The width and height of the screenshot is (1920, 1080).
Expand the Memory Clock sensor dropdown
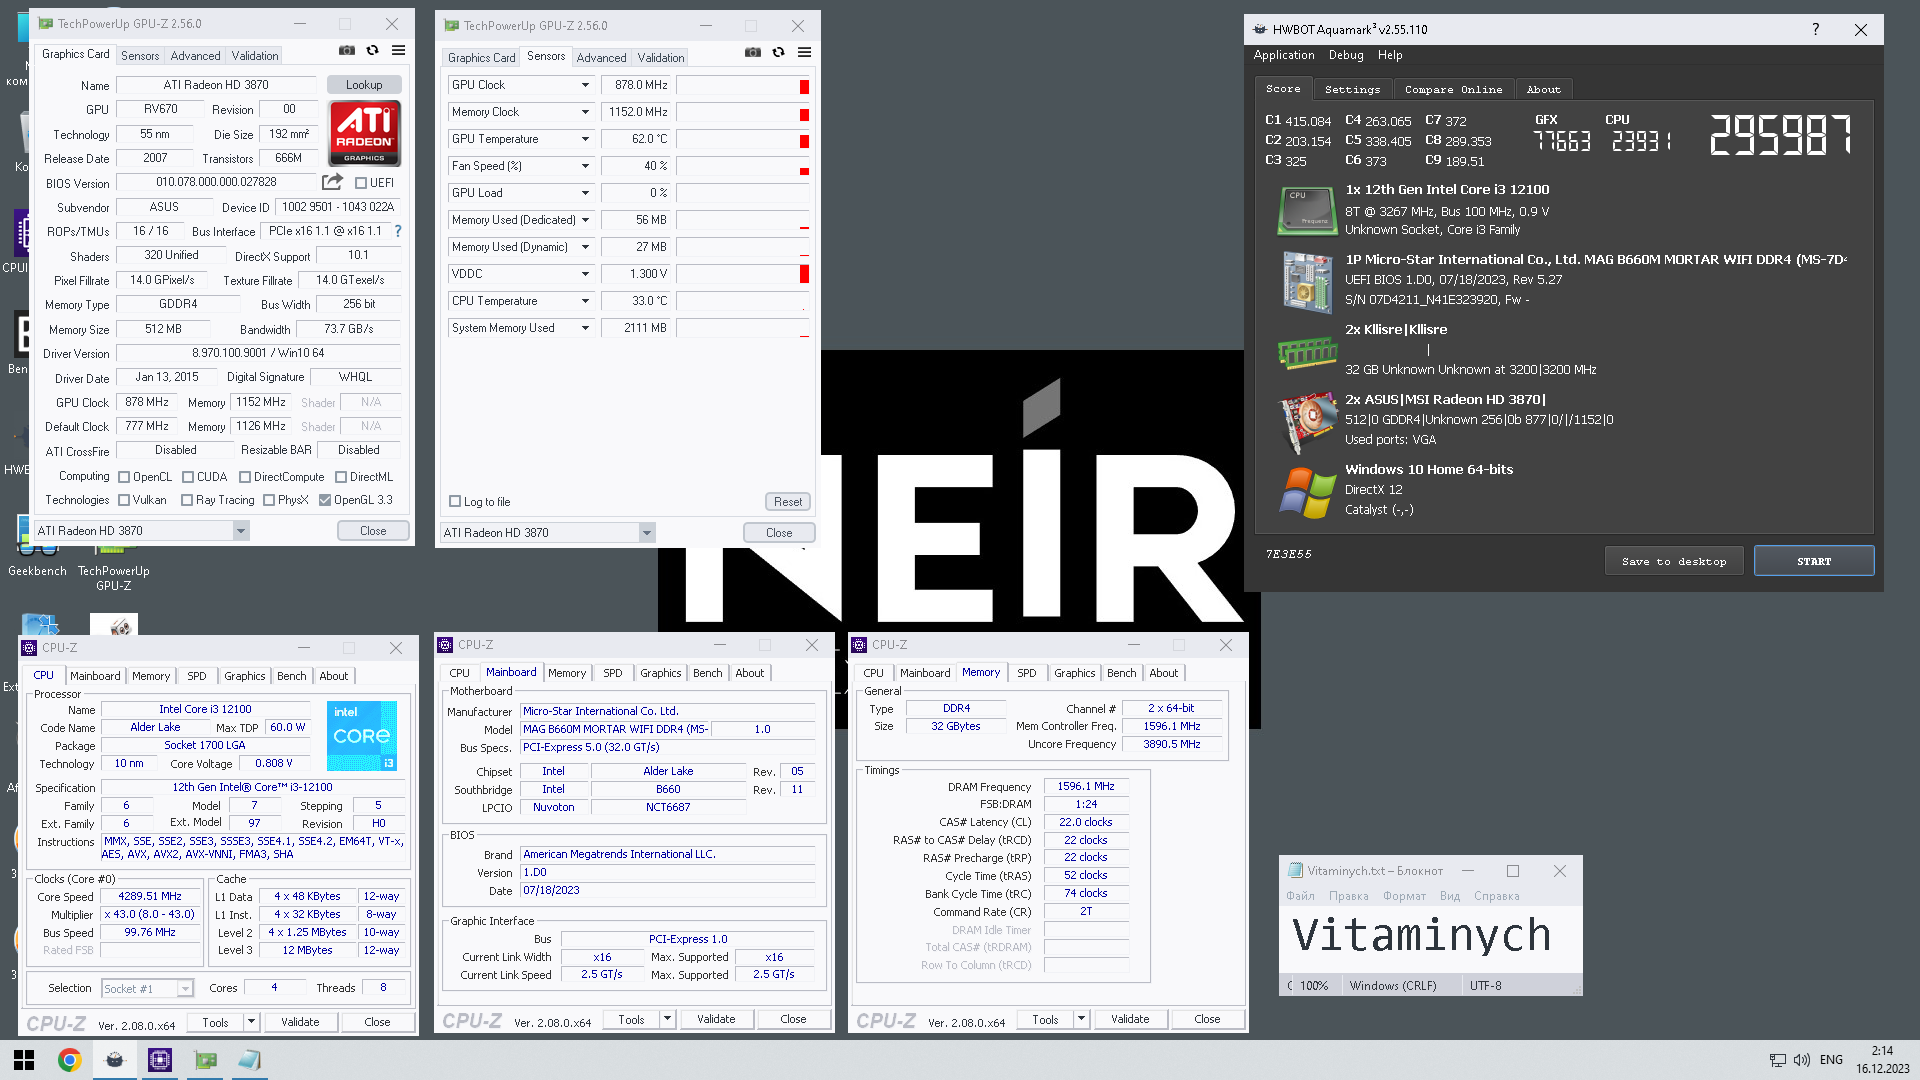585,112
